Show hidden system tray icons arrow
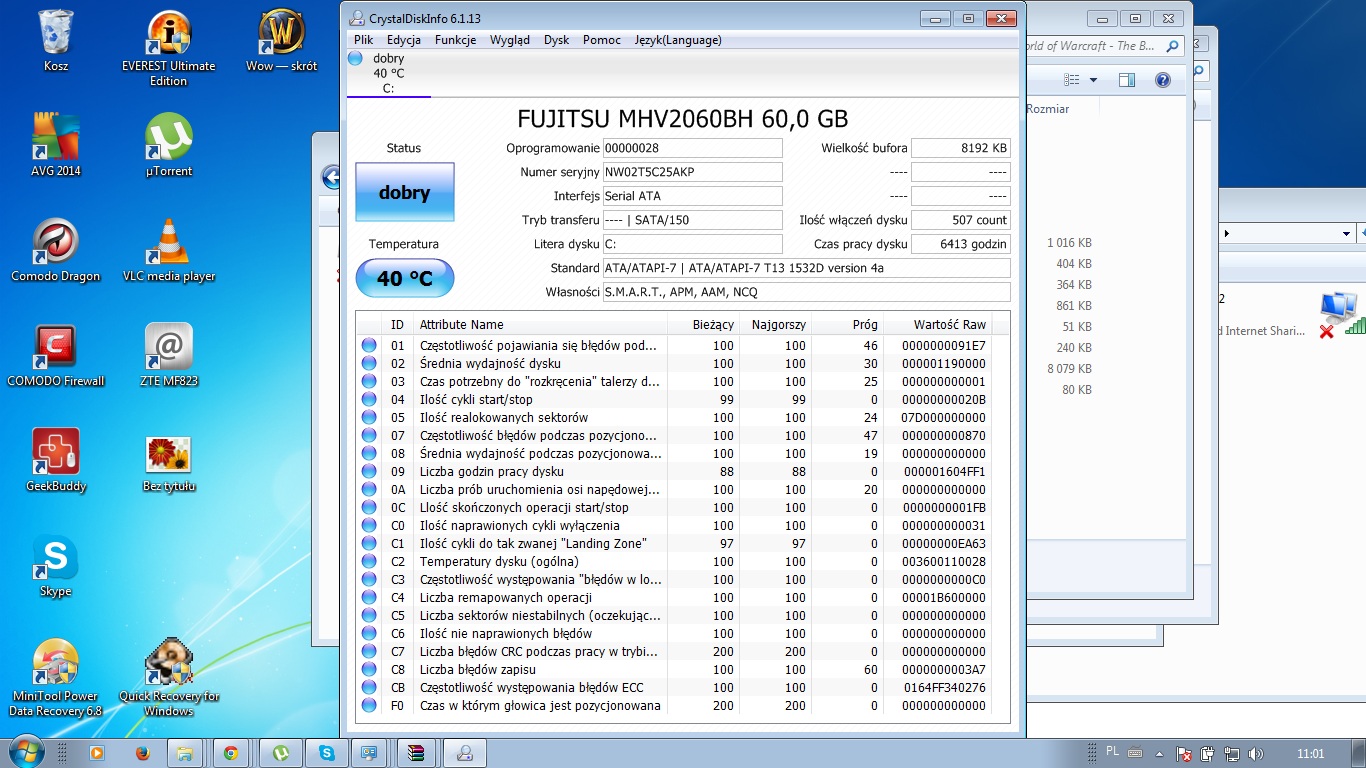This screenshot has width=1366, height=768. [1161, 753]
